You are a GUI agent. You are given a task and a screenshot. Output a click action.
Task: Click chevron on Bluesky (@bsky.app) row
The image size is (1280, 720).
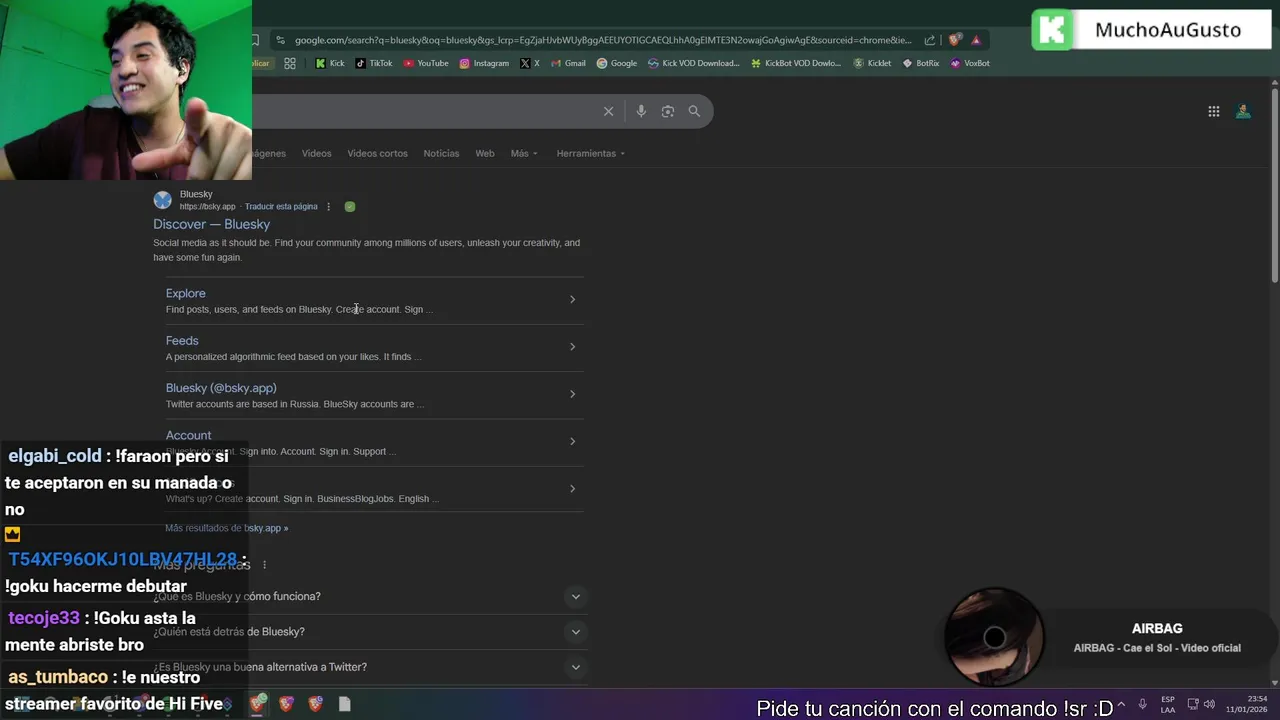pos(572,394)
